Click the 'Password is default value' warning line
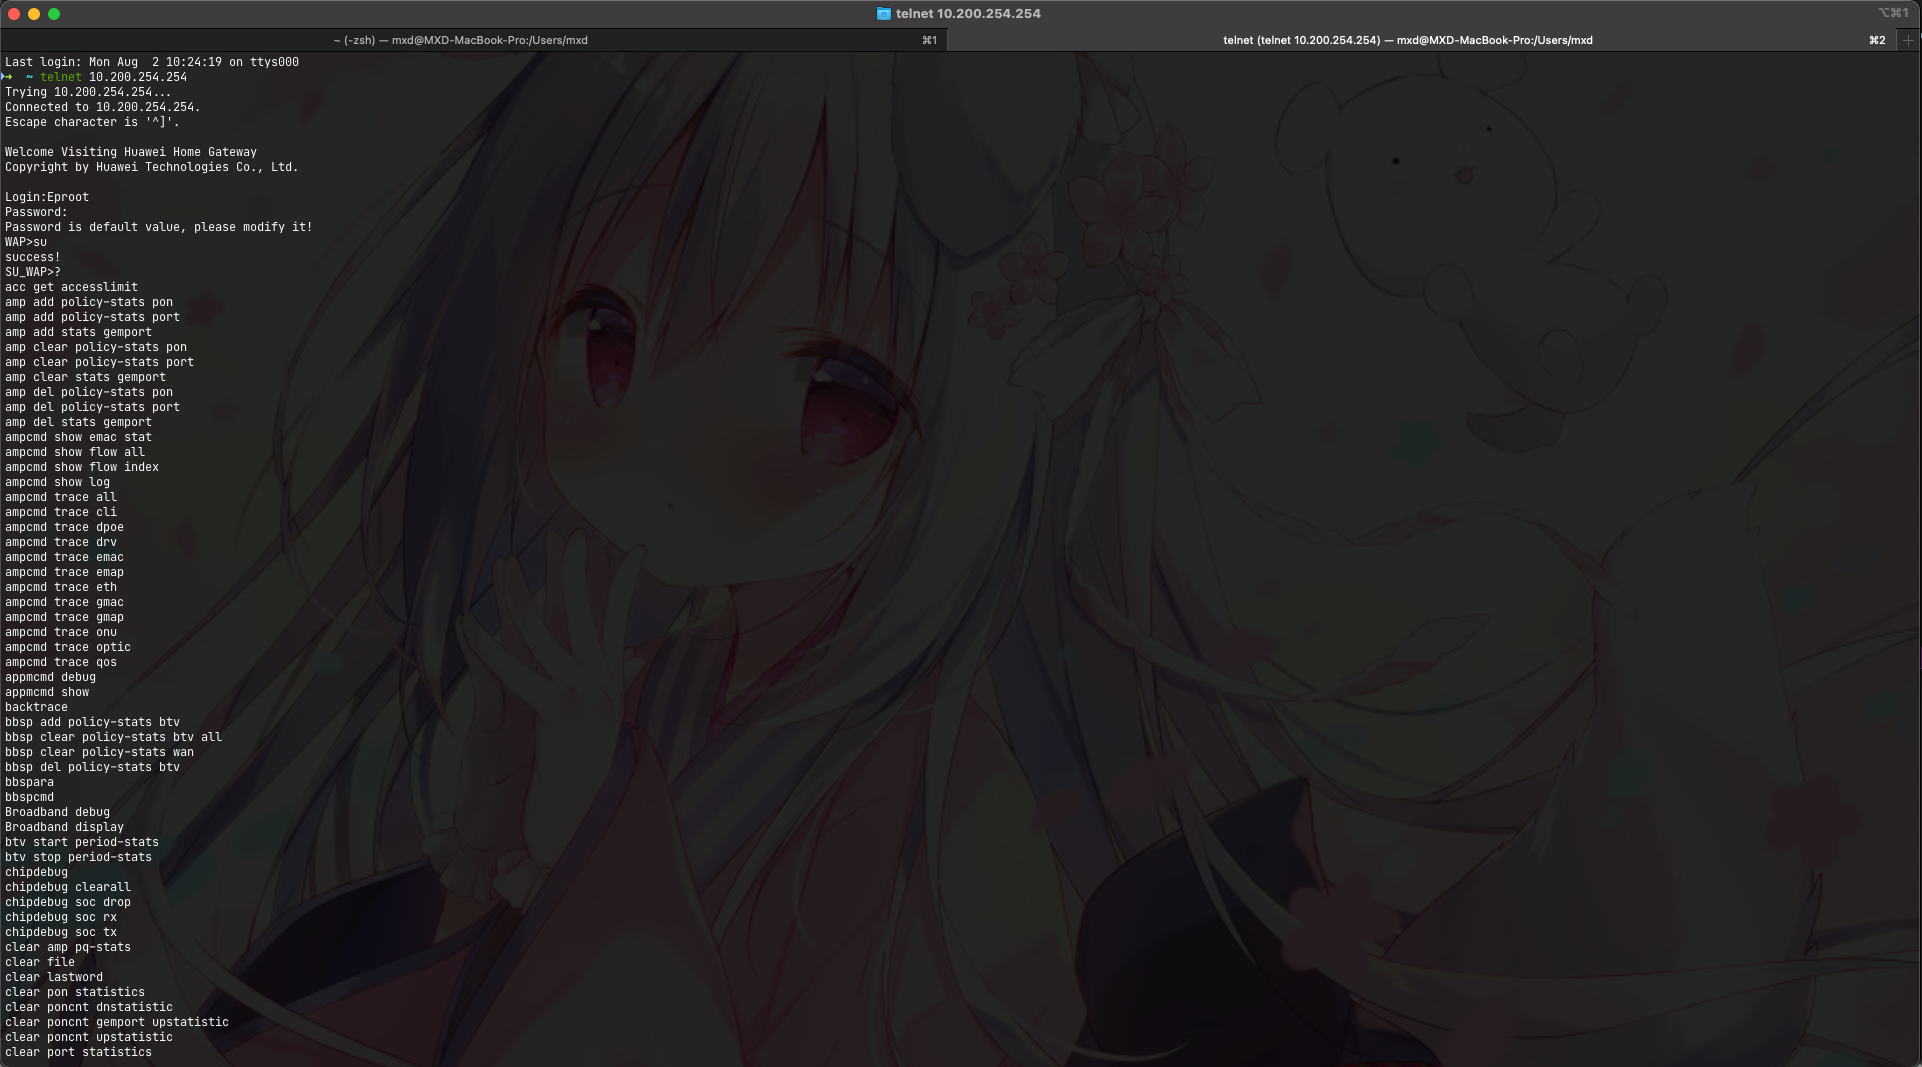The image size is (1922, 1067). tap(158, 227)
